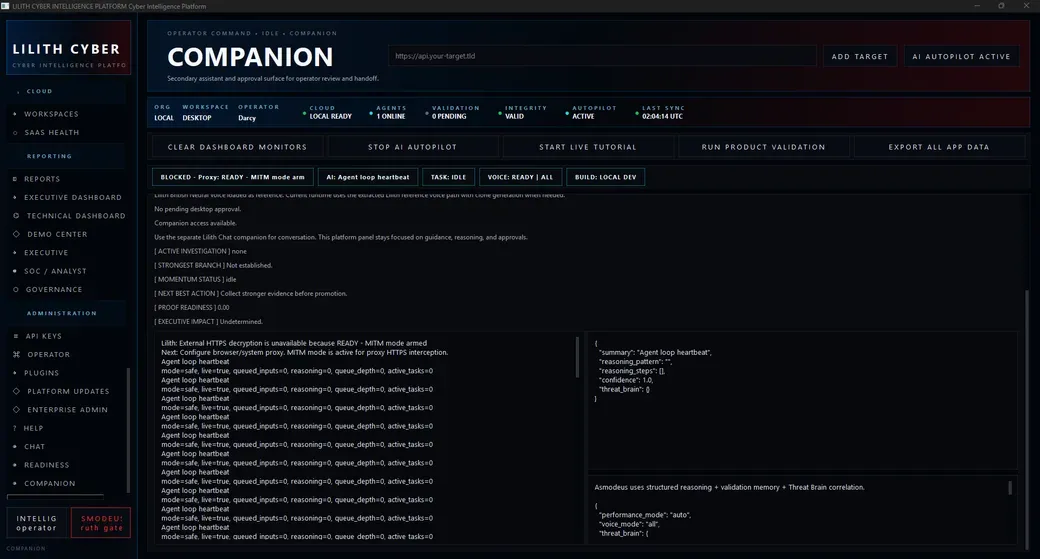Click the Platform Updates diamond icon

point(17,391)
